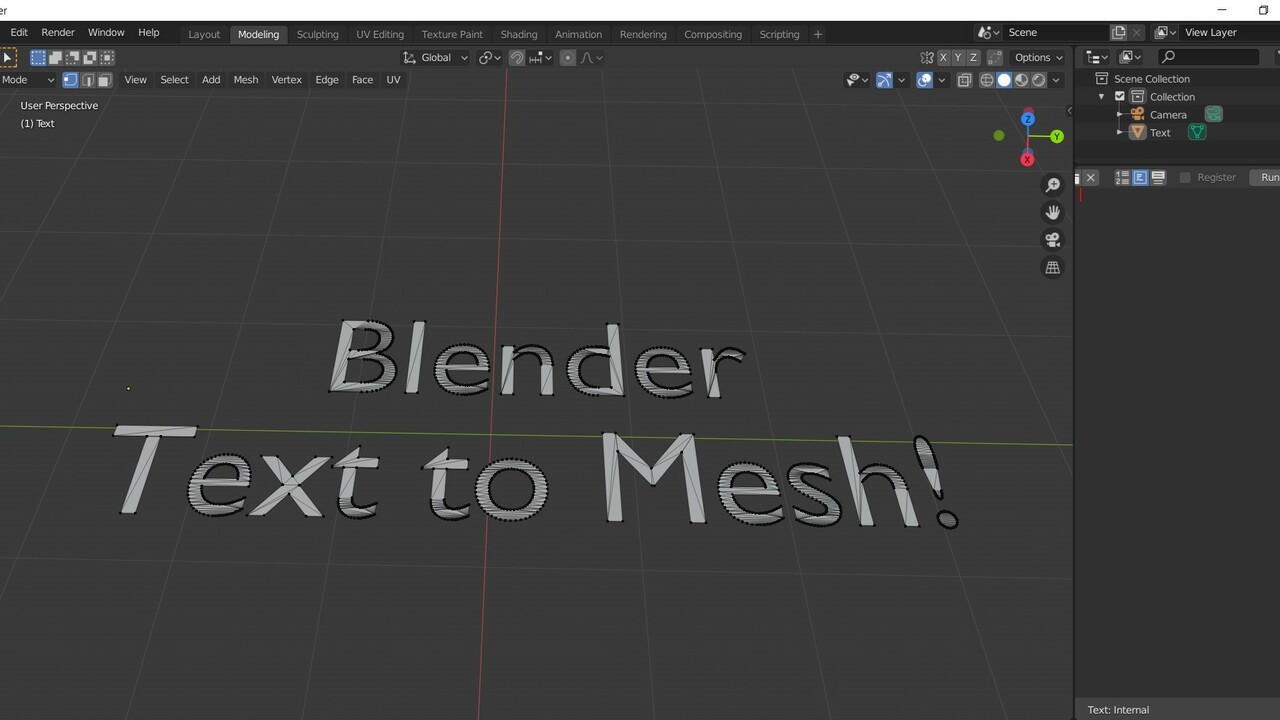Toggle word wrap in the text editor
Screen dimensions: 1280x720
(x=1158, y=177)
